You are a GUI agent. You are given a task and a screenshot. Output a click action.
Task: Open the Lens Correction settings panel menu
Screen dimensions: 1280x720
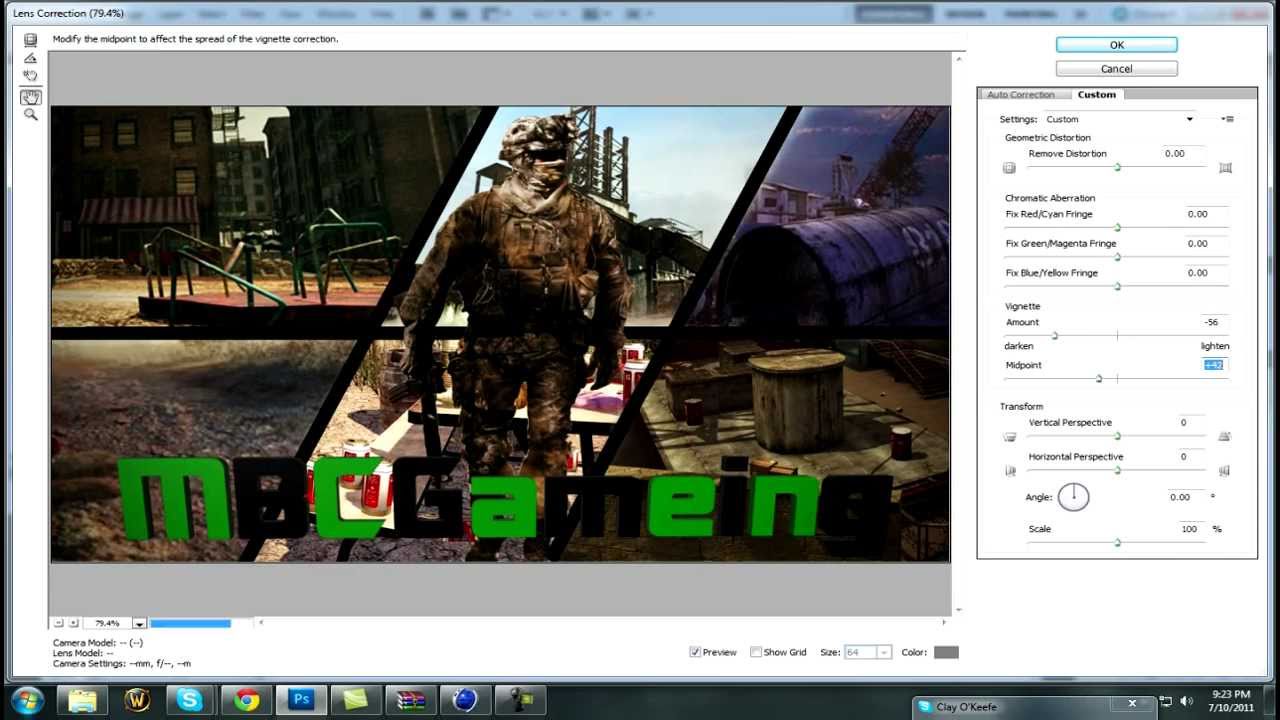(1229, 119)
